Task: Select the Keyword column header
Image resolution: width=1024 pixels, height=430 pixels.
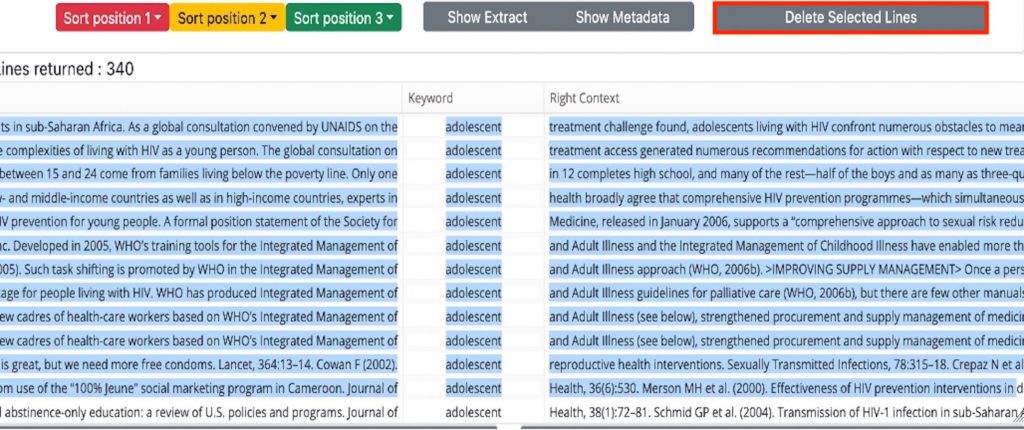Action: pyautogui.click(x=430, y=98)
